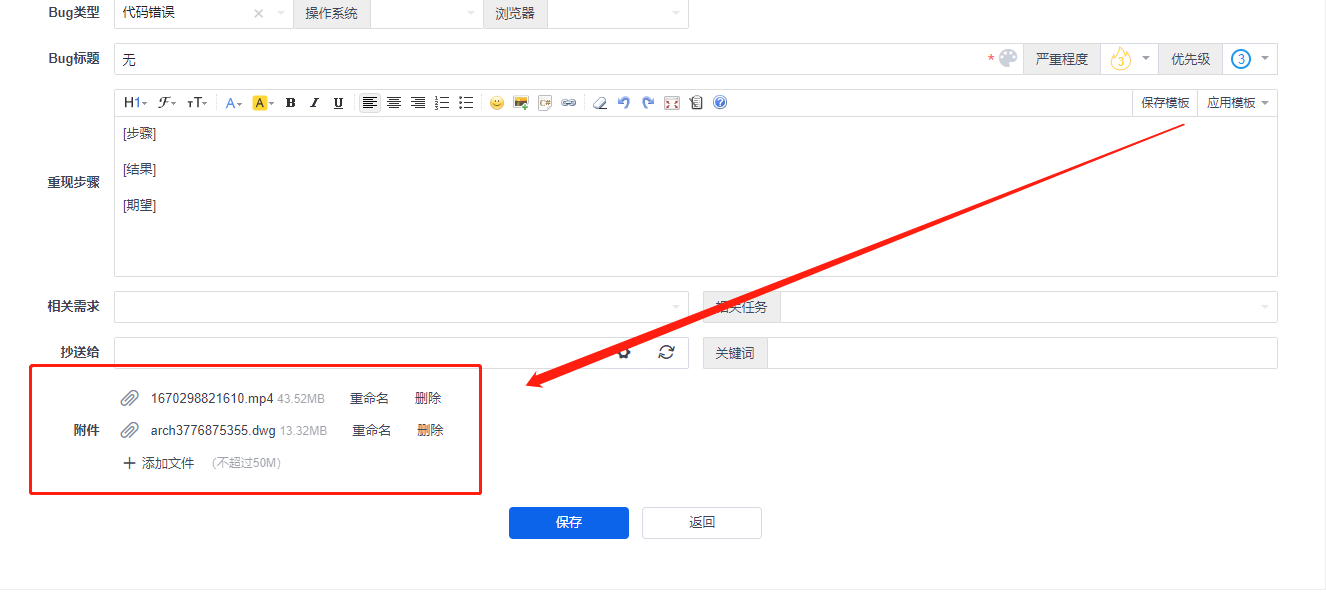
Task: Align text right
Action: click(418, 103)
